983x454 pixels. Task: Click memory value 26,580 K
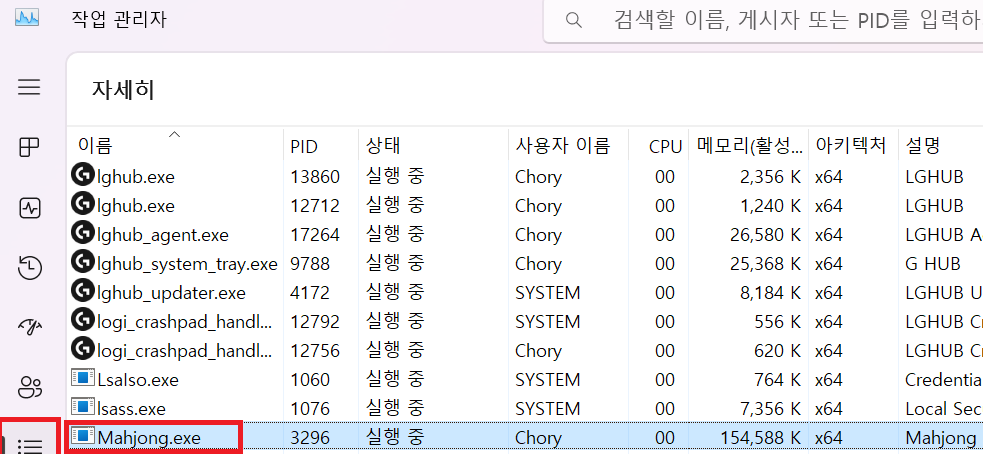pyautogui.click(x=765, y=235)
